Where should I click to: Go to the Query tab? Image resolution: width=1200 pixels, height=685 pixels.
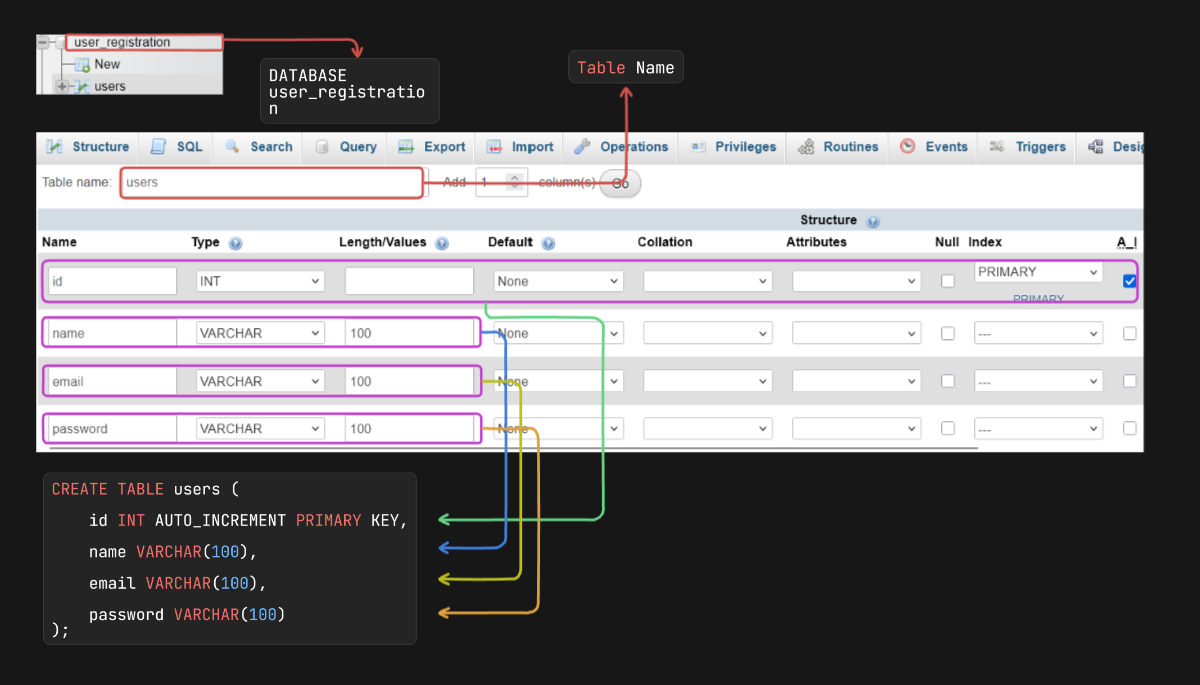pos(346,147)
